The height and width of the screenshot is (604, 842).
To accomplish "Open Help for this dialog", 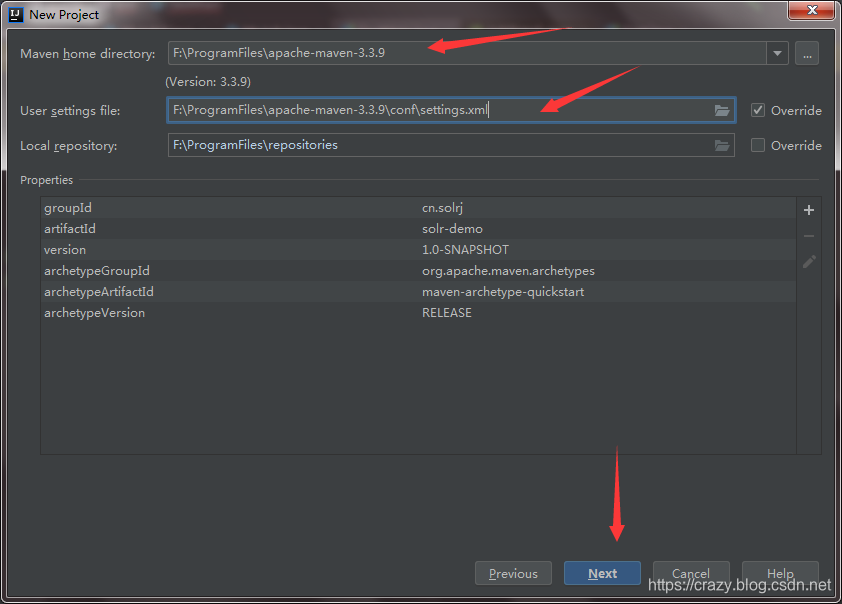I will click(x=780, y=573).
